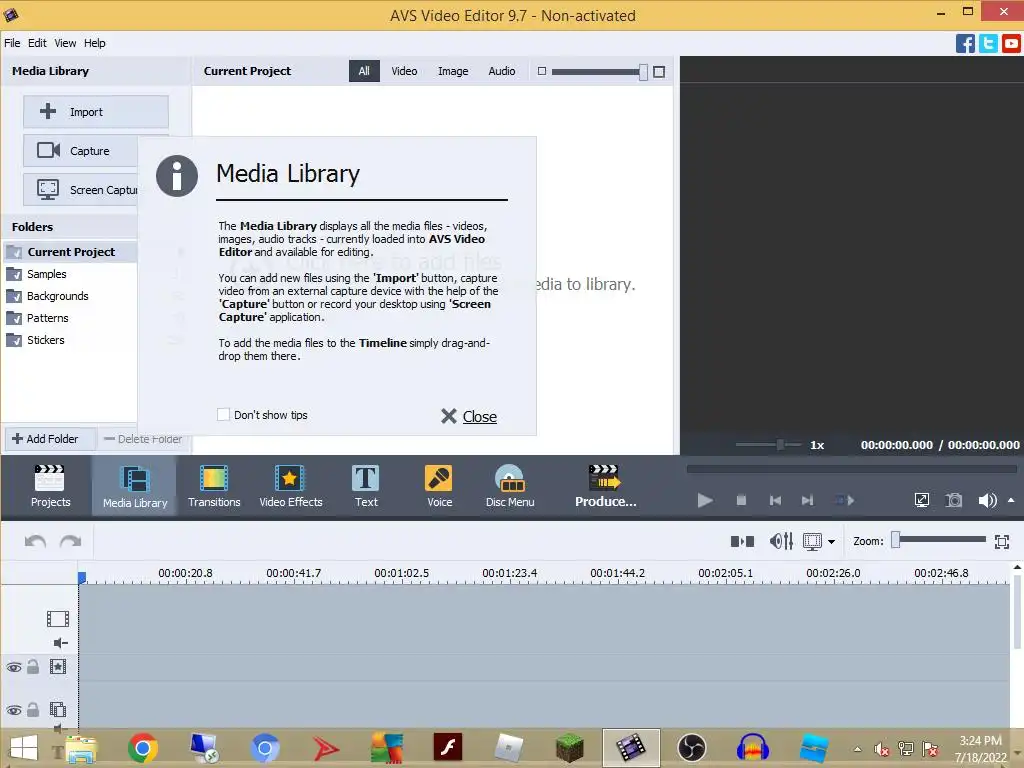
Task: Click the large thumbnail size icon
Action: (659, 72)
